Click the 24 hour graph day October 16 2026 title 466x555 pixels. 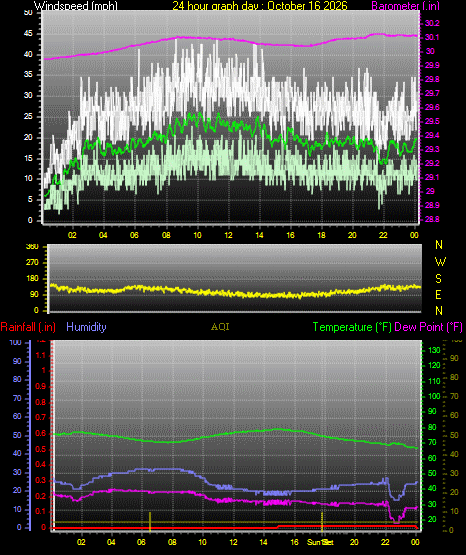click(260, 6)
